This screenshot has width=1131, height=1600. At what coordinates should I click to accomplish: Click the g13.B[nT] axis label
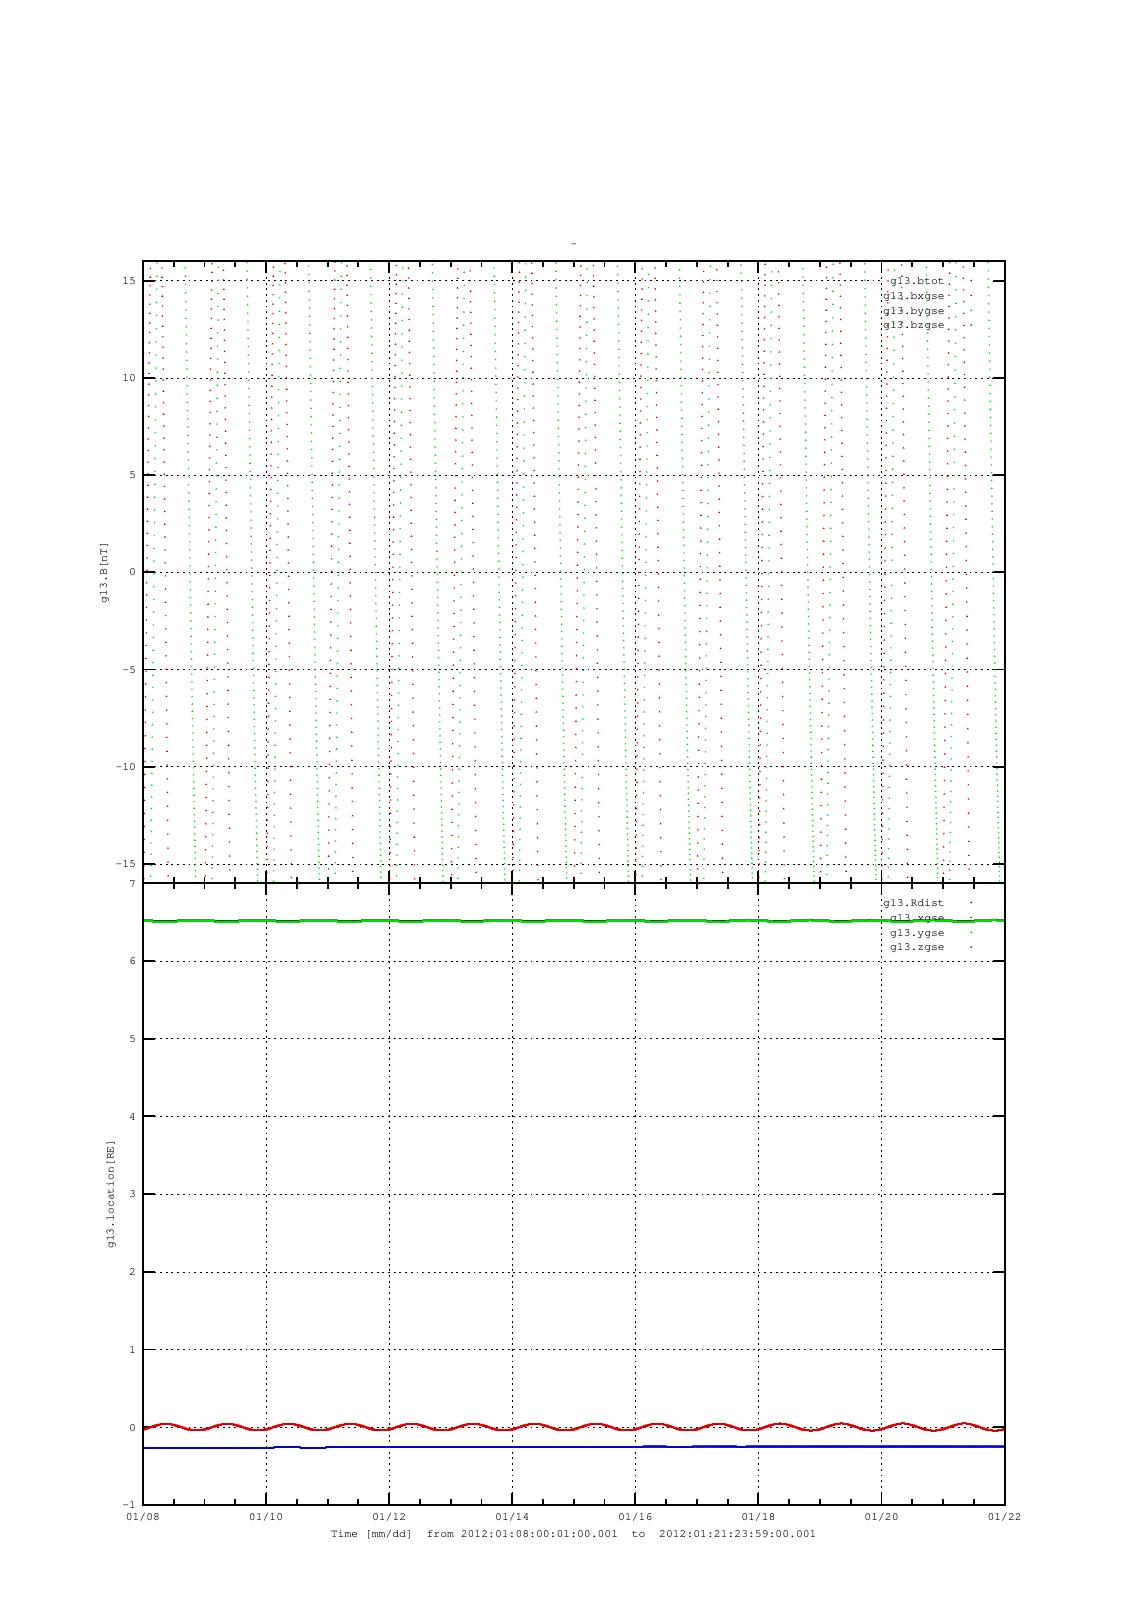(104, 572)
